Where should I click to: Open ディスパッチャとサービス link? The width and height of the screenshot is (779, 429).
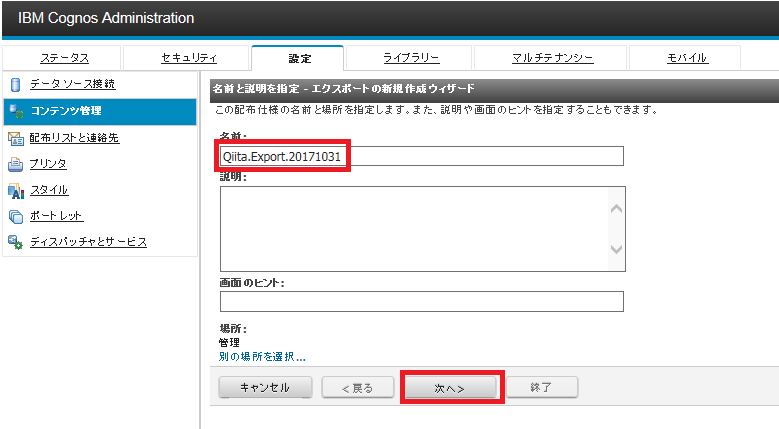pos(88,242)
